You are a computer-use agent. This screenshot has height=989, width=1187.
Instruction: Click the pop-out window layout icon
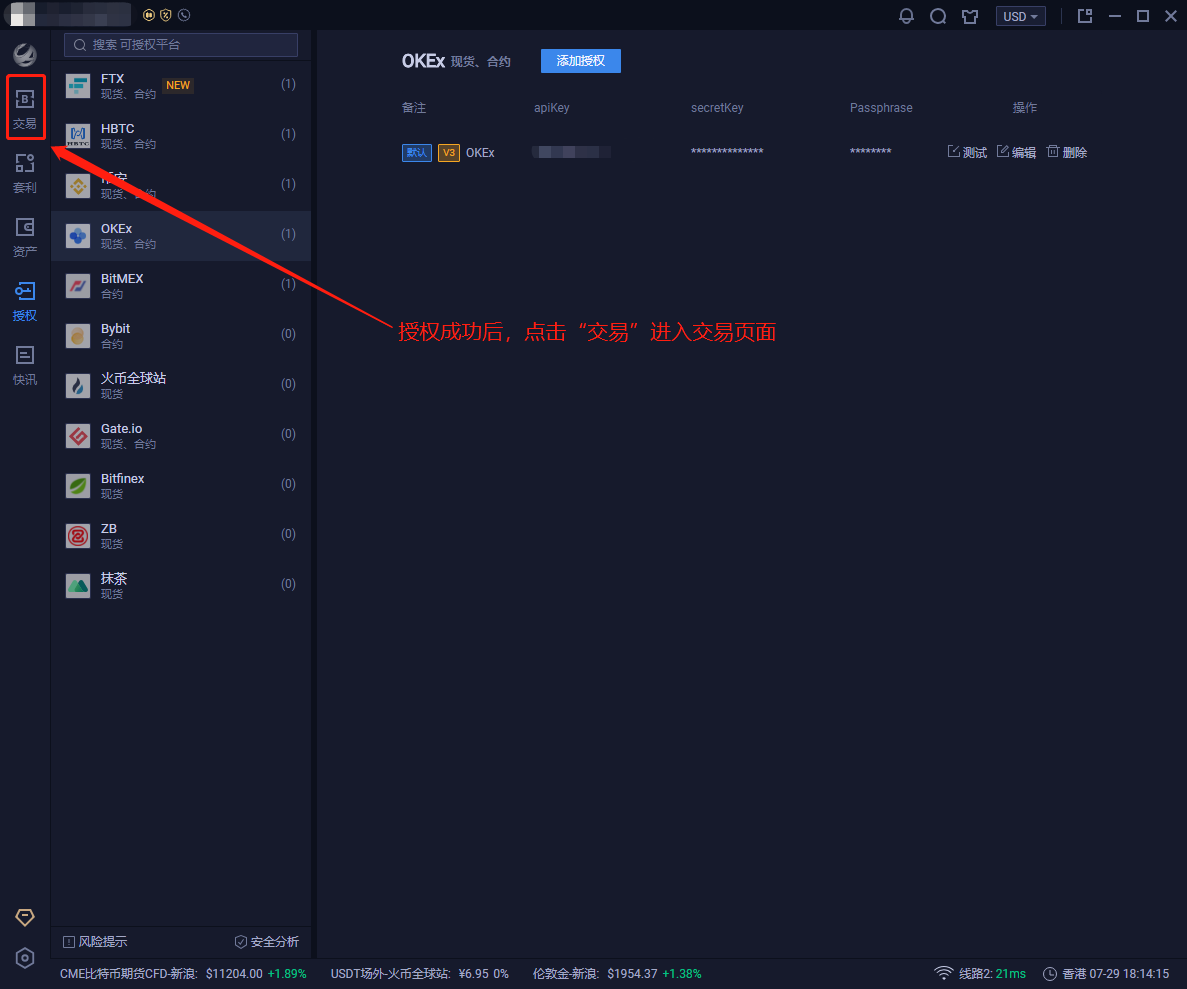(x=1085, y=16)
